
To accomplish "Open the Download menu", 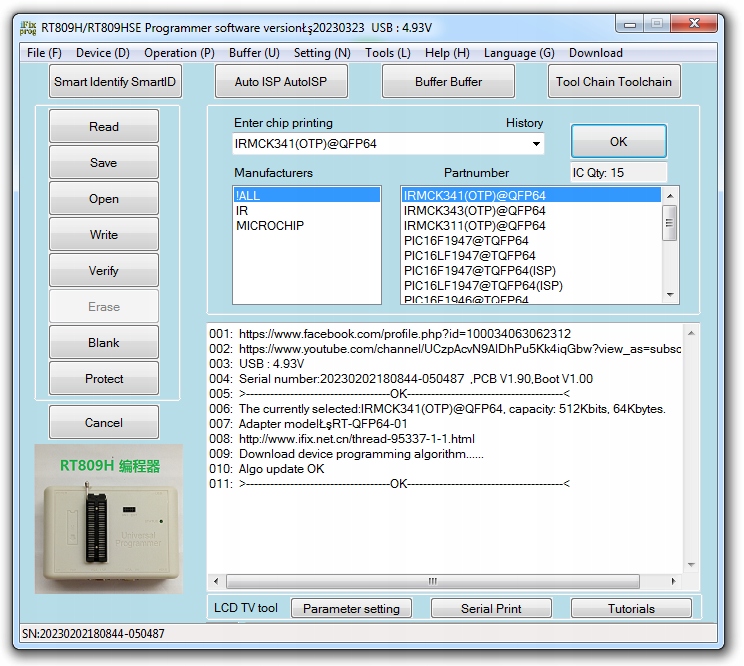I will coord(596,53).
